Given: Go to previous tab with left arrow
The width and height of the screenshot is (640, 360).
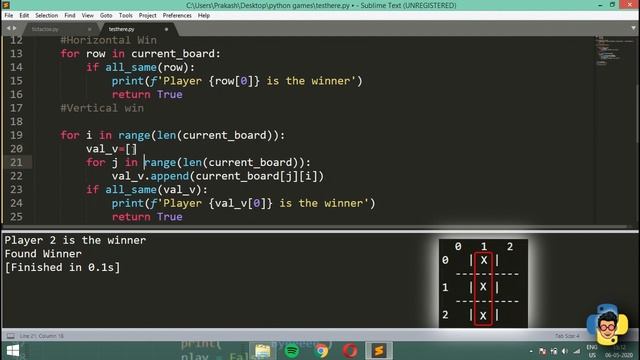Looking at the screenshot, I should pos(8,28).
